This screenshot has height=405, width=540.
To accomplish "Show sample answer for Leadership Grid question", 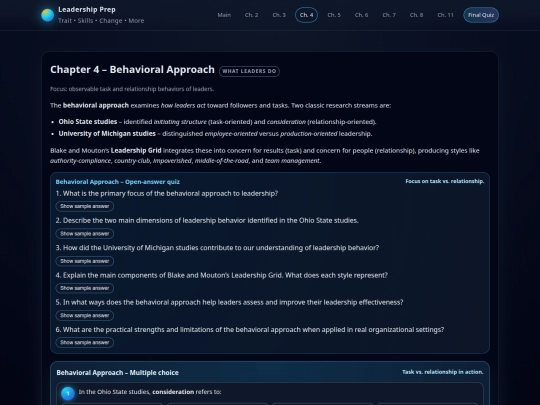I will tap(85, 288).
